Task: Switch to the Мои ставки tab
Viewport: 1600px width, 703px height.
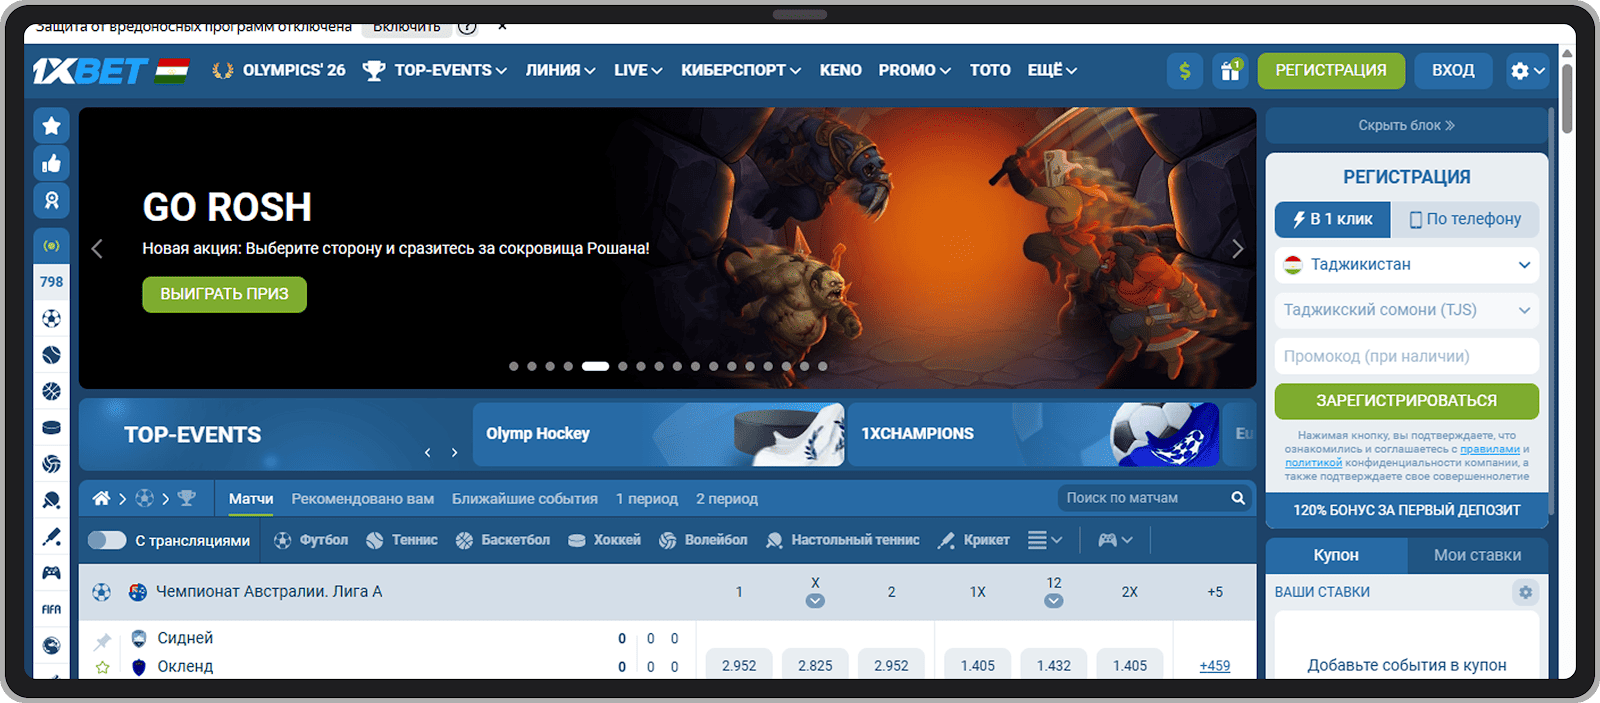Action: pos(1477,555)
